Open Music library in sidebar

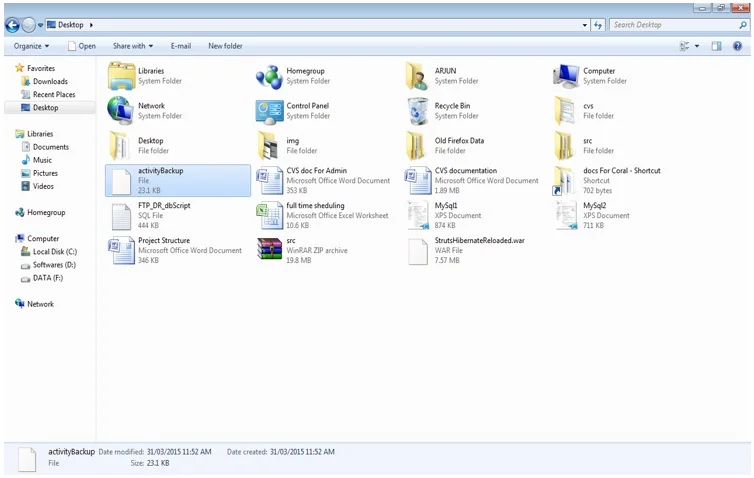coord(42,160)
